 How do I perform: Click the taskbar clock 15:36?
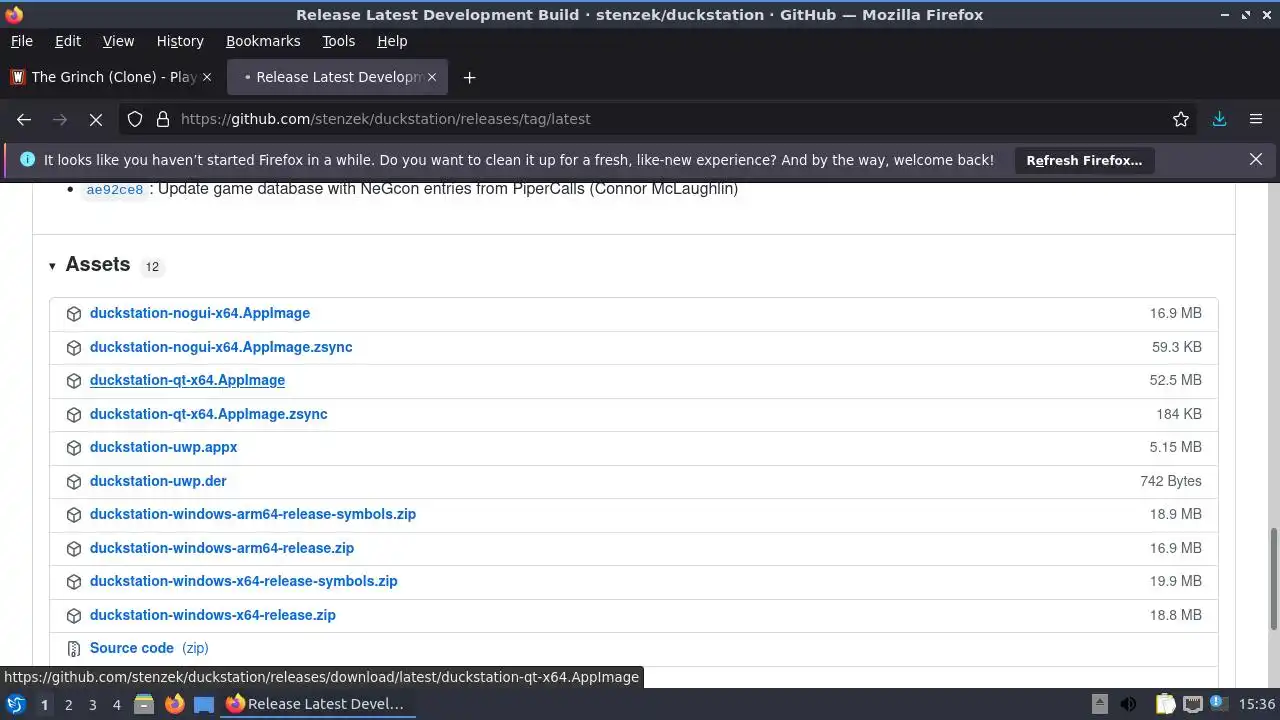(x=1256, y=704)
